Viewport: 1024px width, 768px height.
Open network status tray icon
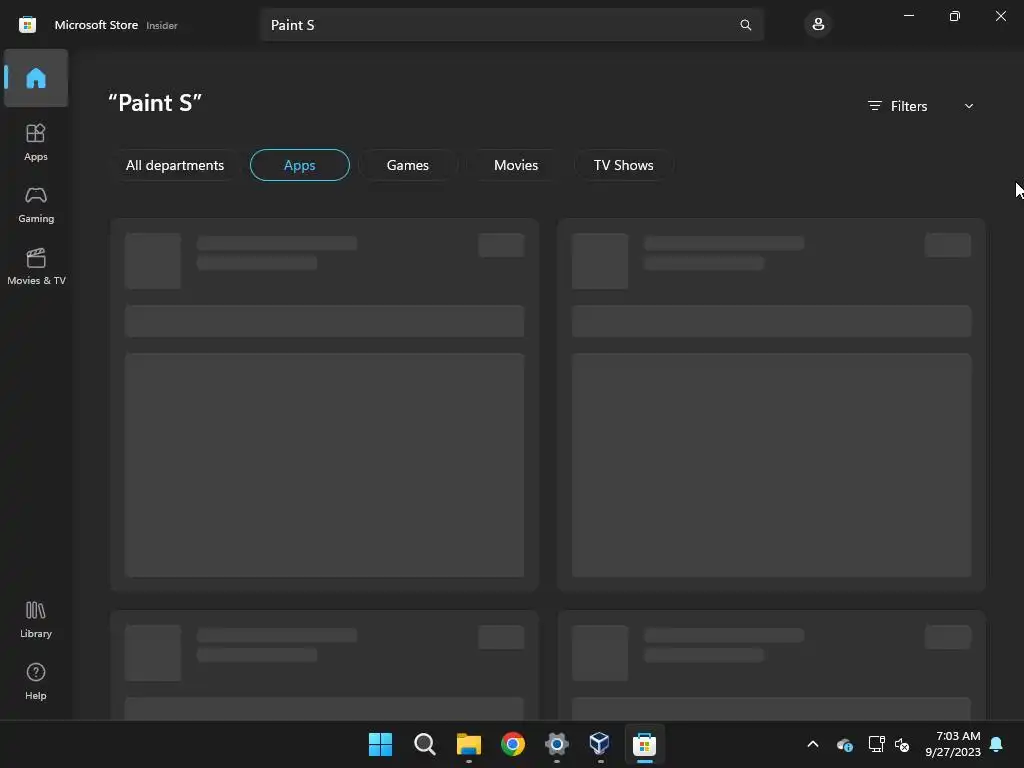(x=876, y=744)
